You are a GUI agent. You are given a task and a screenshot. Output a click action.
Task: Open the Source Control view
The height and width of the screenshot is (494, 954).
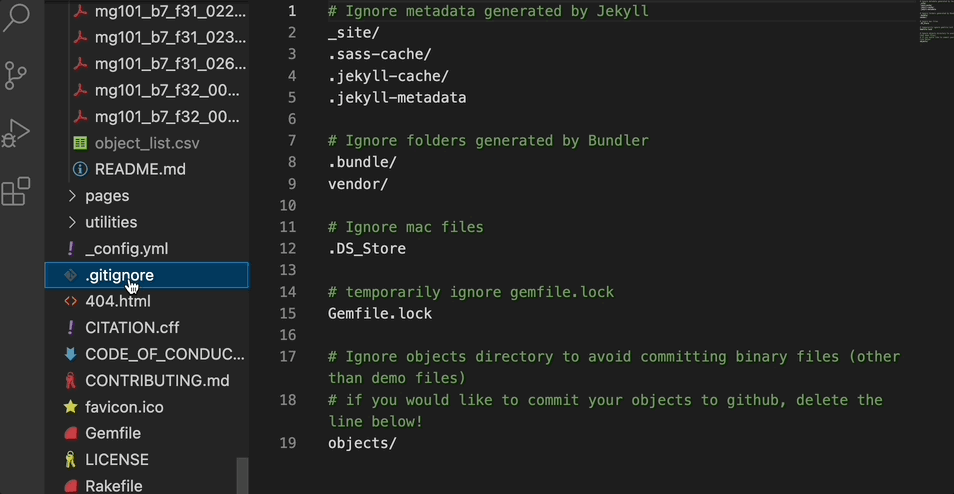pos(16,75)
